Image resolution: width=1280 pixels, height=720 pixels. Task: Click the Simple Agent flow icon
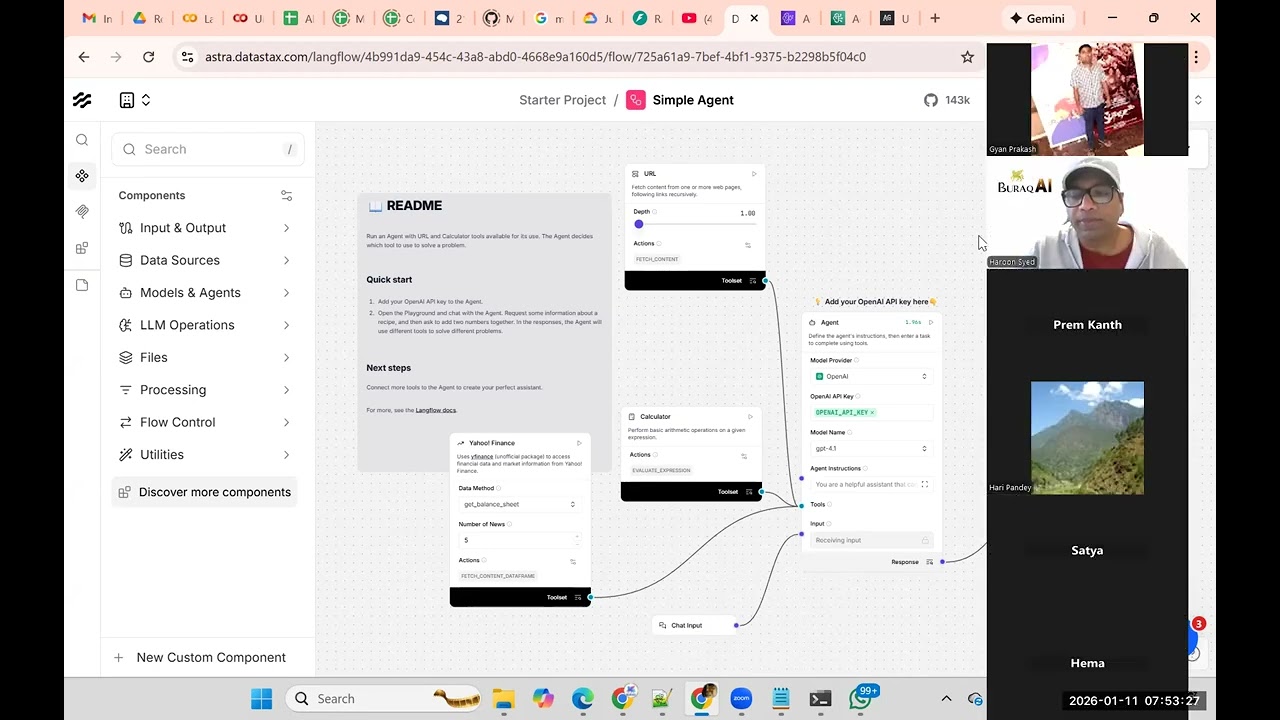(x=636, y=100)
